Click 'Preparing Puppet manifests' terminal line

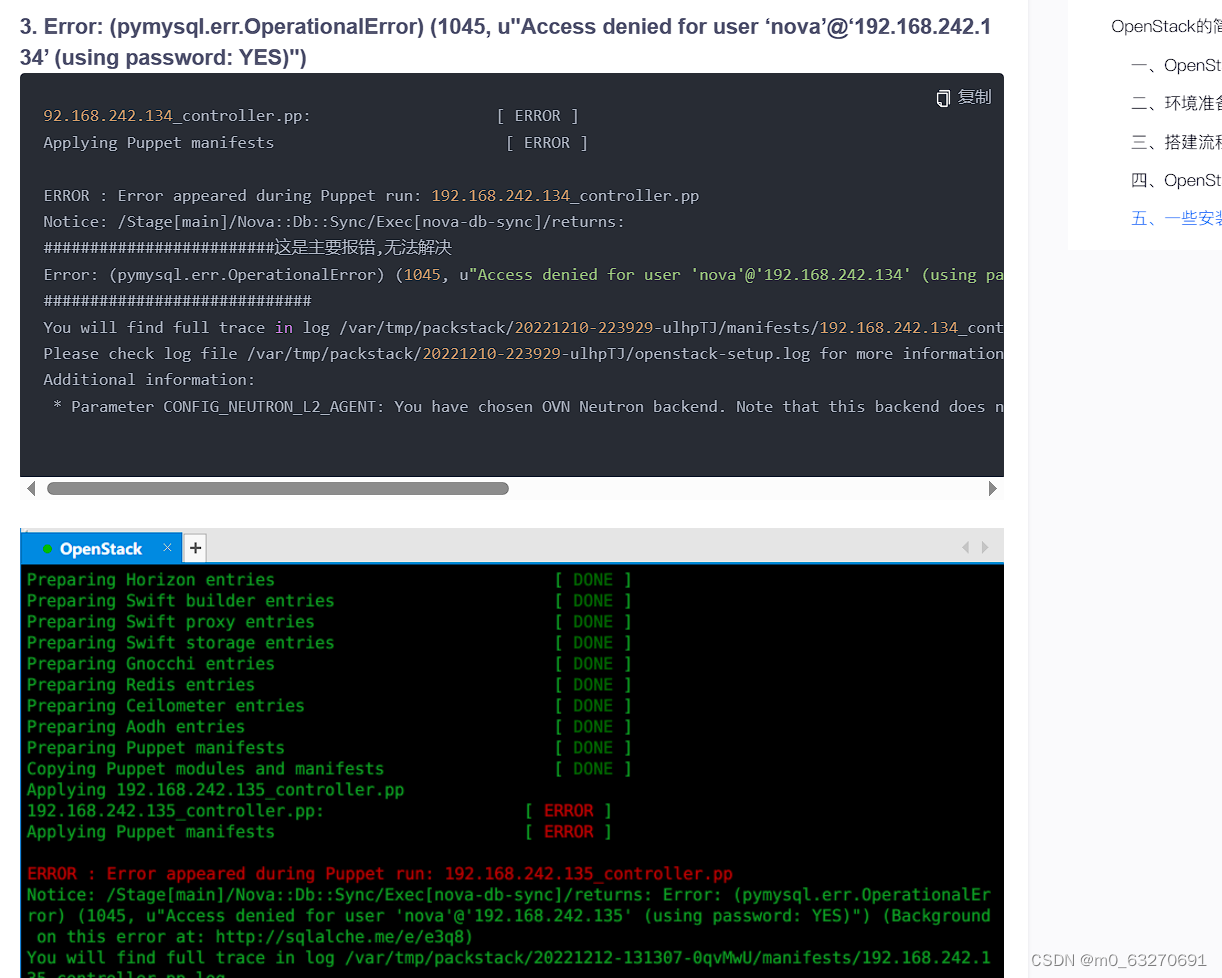[x=155, y=748]
